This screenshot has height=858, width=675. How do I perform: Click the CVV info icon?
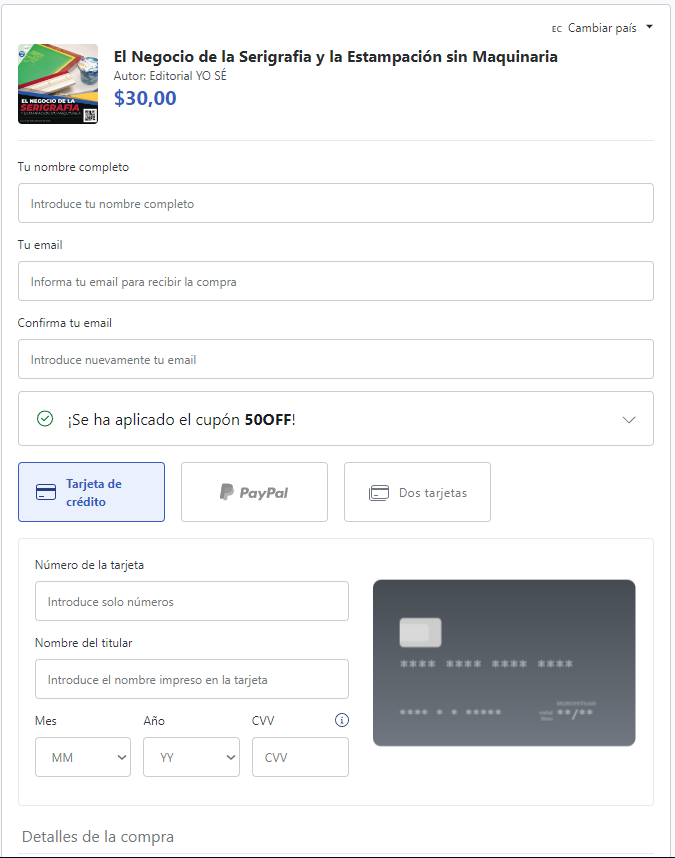click(342, 720)
